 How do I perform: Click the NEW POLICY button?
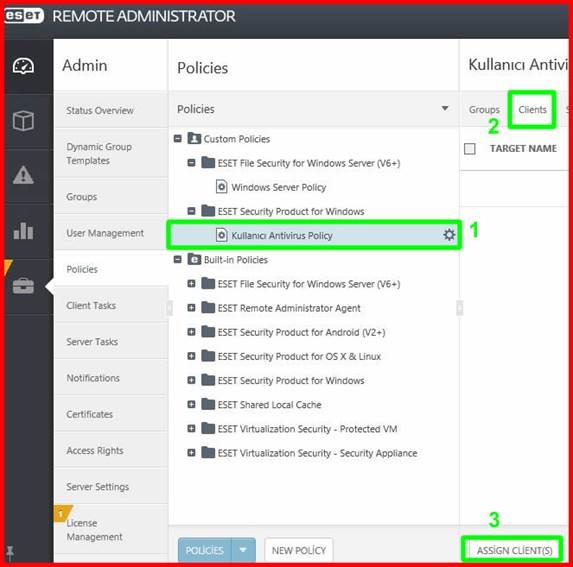pyautogui.click(x=299, y=550)
